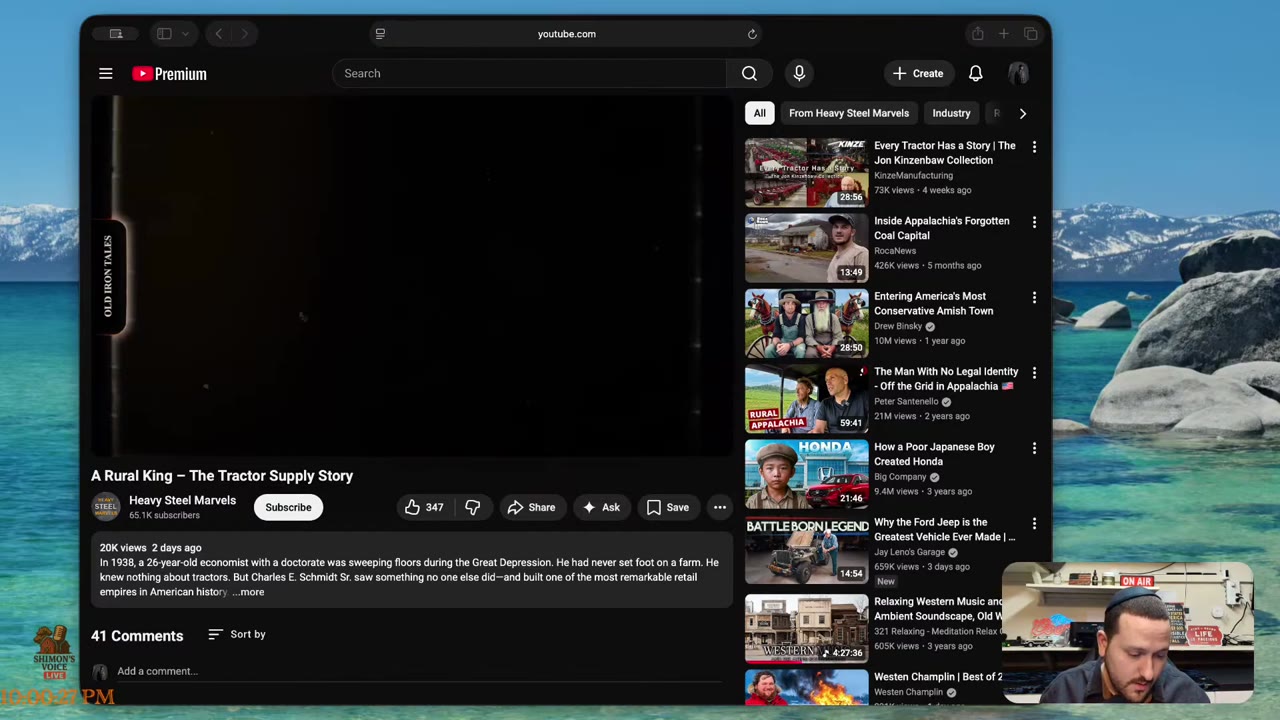1280x720 pixels.
Task: Click the 65.1K subscribers text
Action: tap(164, 516)
